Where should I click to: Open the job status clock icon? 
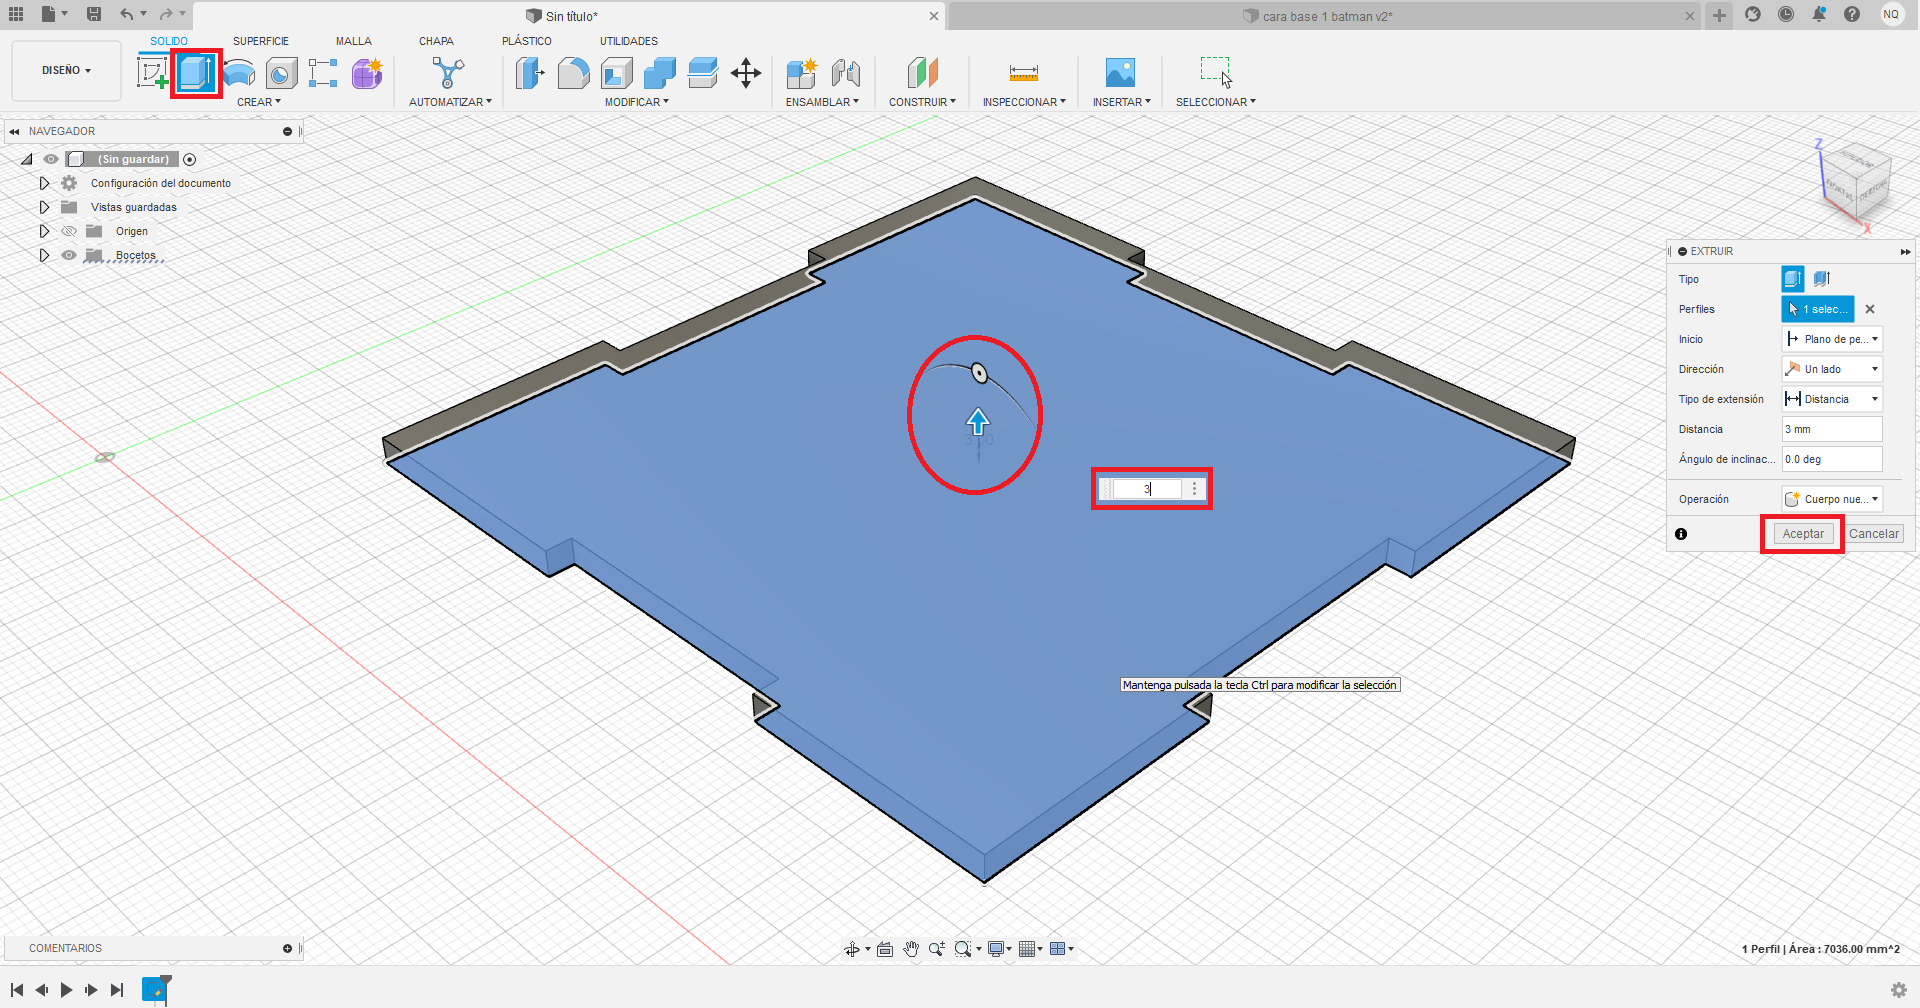(1786, 14)
